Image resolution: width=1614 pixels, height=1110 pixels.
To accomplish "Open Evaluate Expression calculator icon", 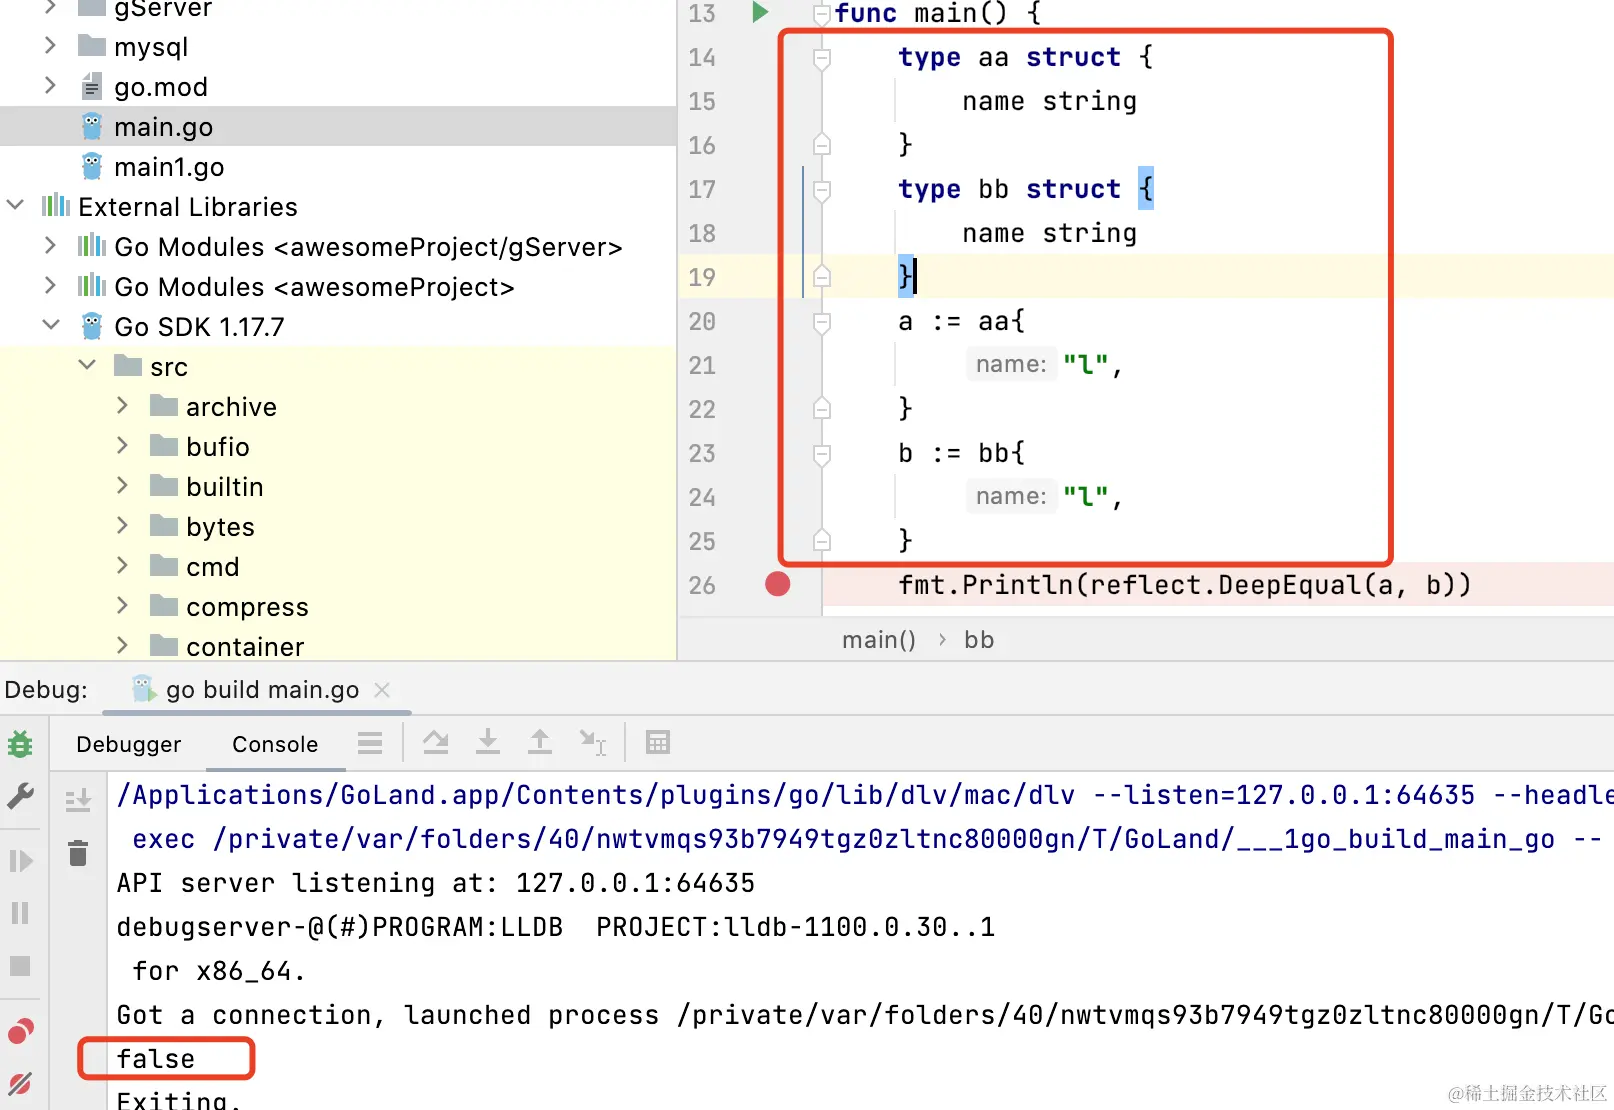I will click(x=657, y=742).
